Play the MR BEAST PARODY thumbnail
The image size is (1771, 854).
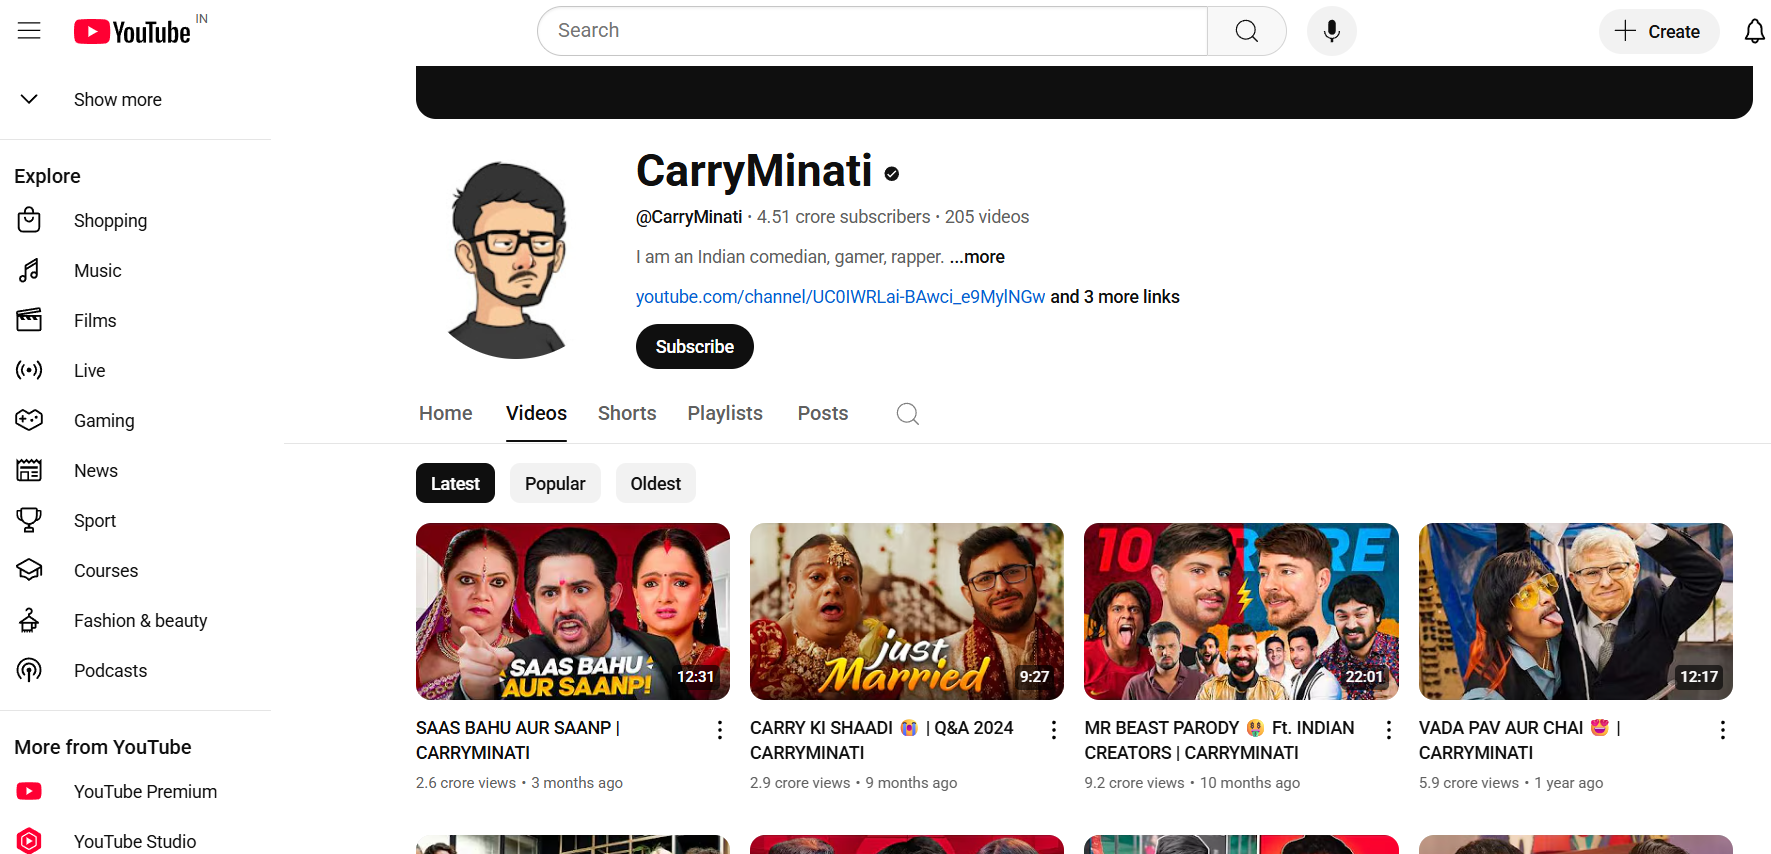pyautogui.click(x=1241, y=611)
